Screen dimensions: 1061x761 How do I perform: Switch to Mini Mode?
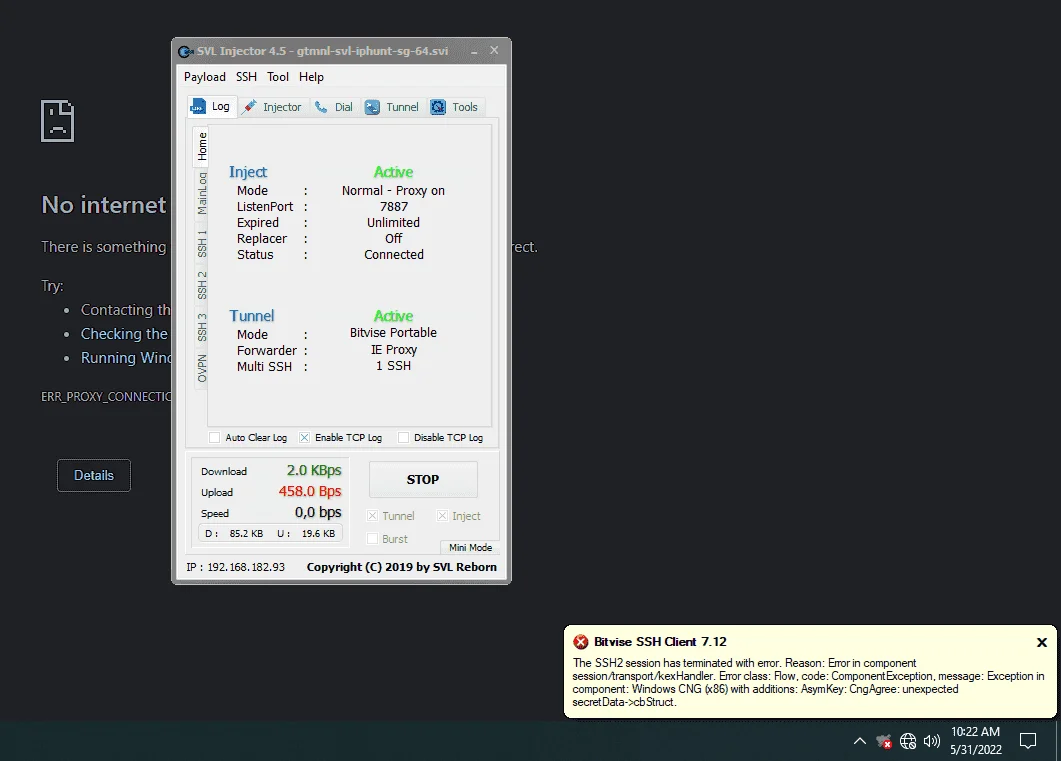pos(470,548)
